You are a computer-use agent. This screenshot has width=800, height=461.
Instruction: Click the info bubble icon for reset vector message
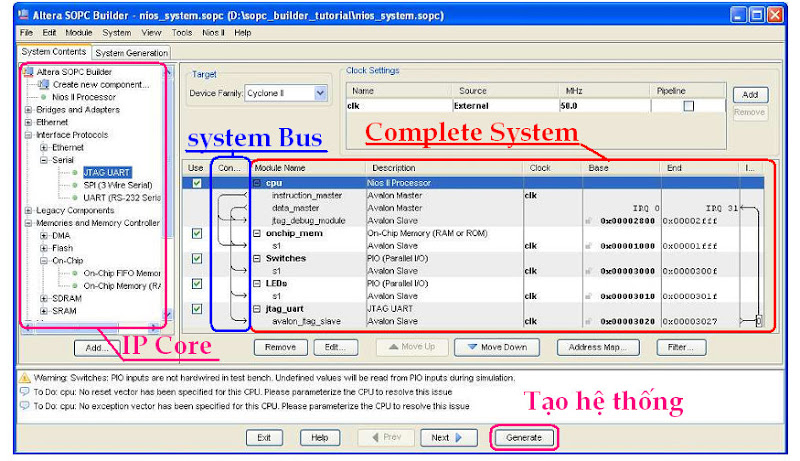click(x=24, y=392)
